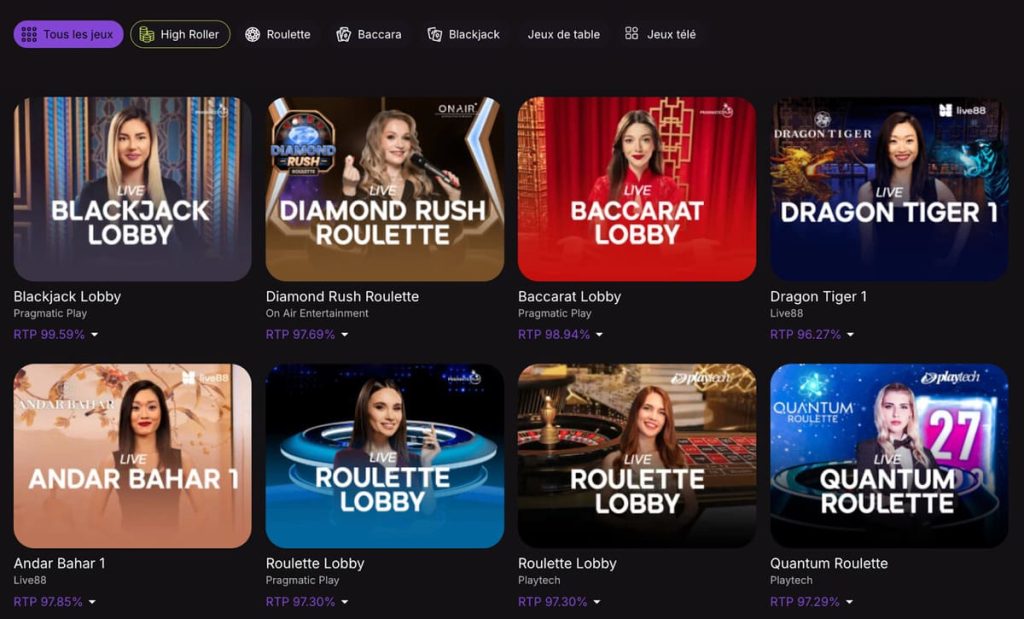
Task: Click Playtech under Quantum Roulette
Action: [x=791, y=580]
